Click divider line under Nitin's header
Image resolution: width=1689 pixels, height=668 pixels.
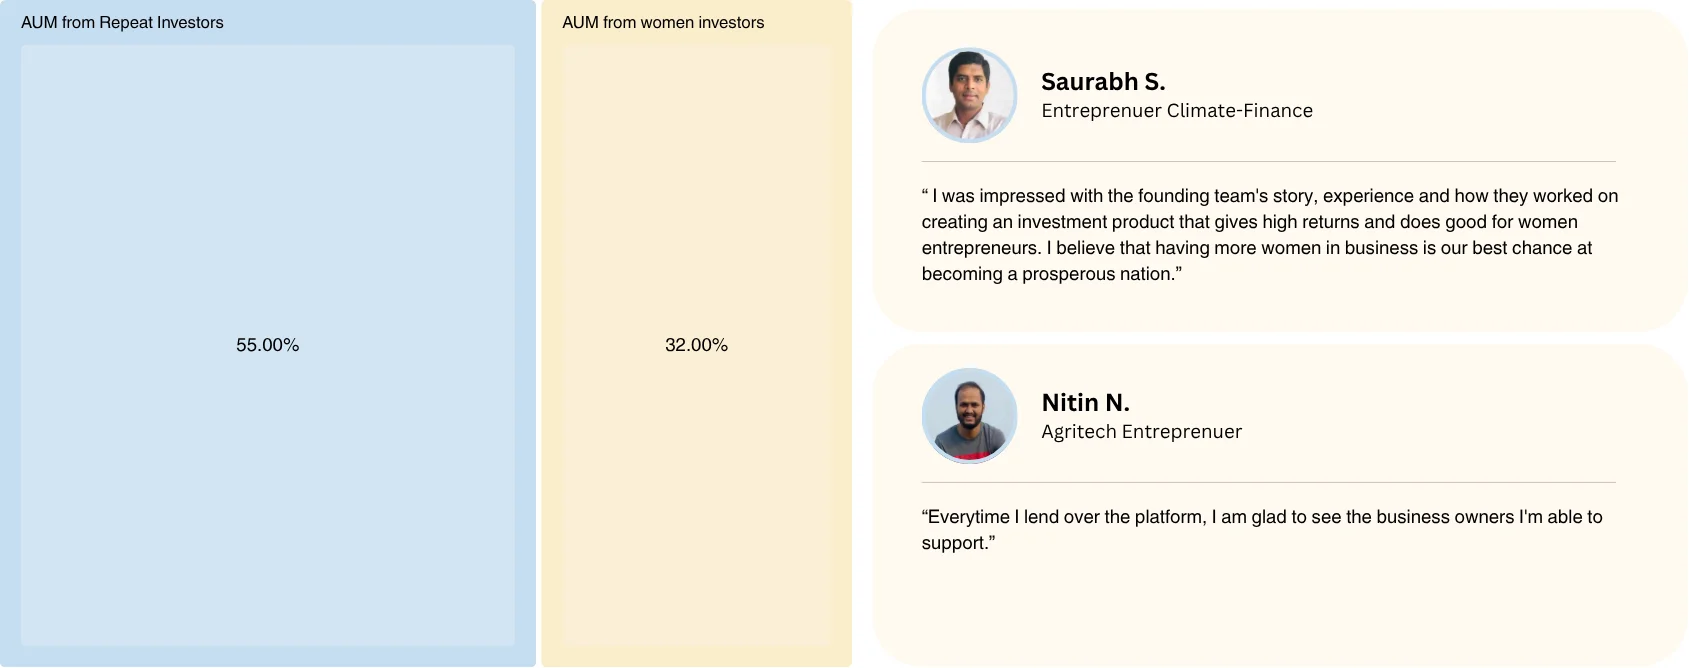(1268, 483)
